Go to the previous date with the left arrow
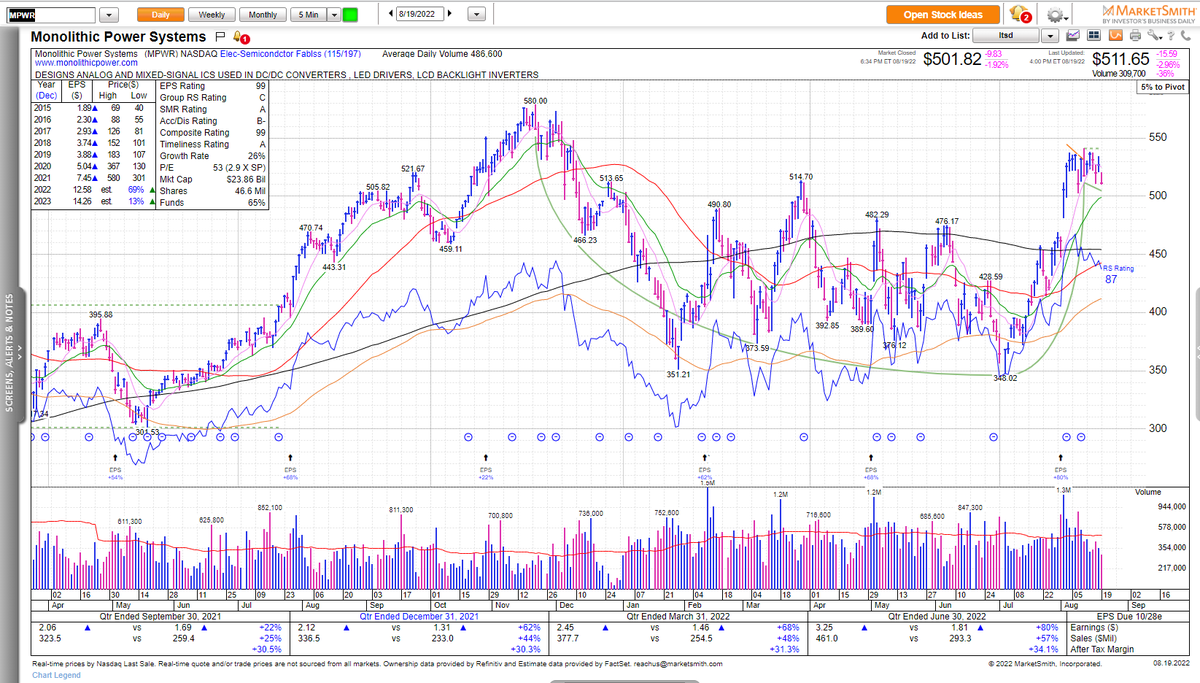1200x683 pixels. [x=388, y=15]
